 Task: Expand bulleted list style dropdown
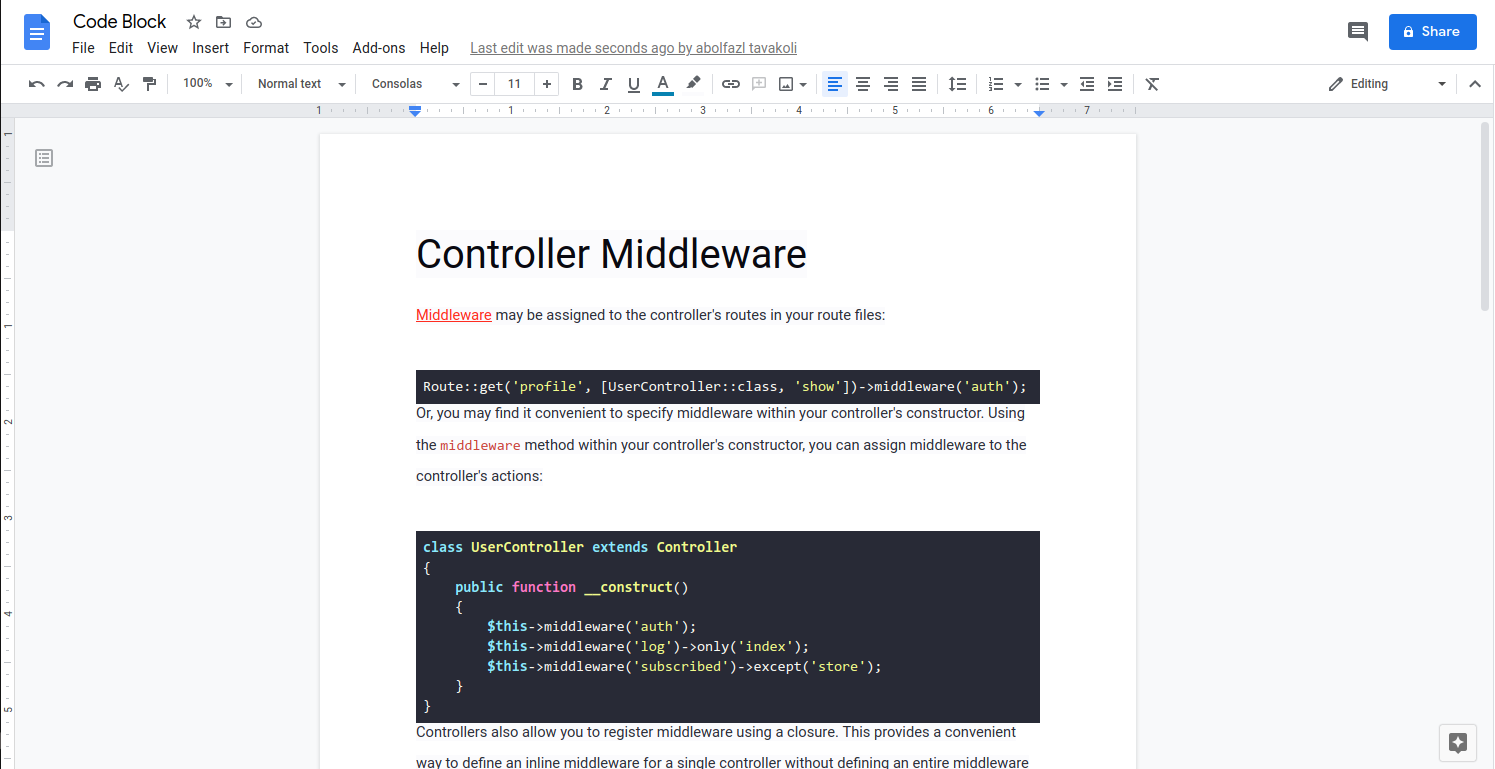tap(1064, 85)
